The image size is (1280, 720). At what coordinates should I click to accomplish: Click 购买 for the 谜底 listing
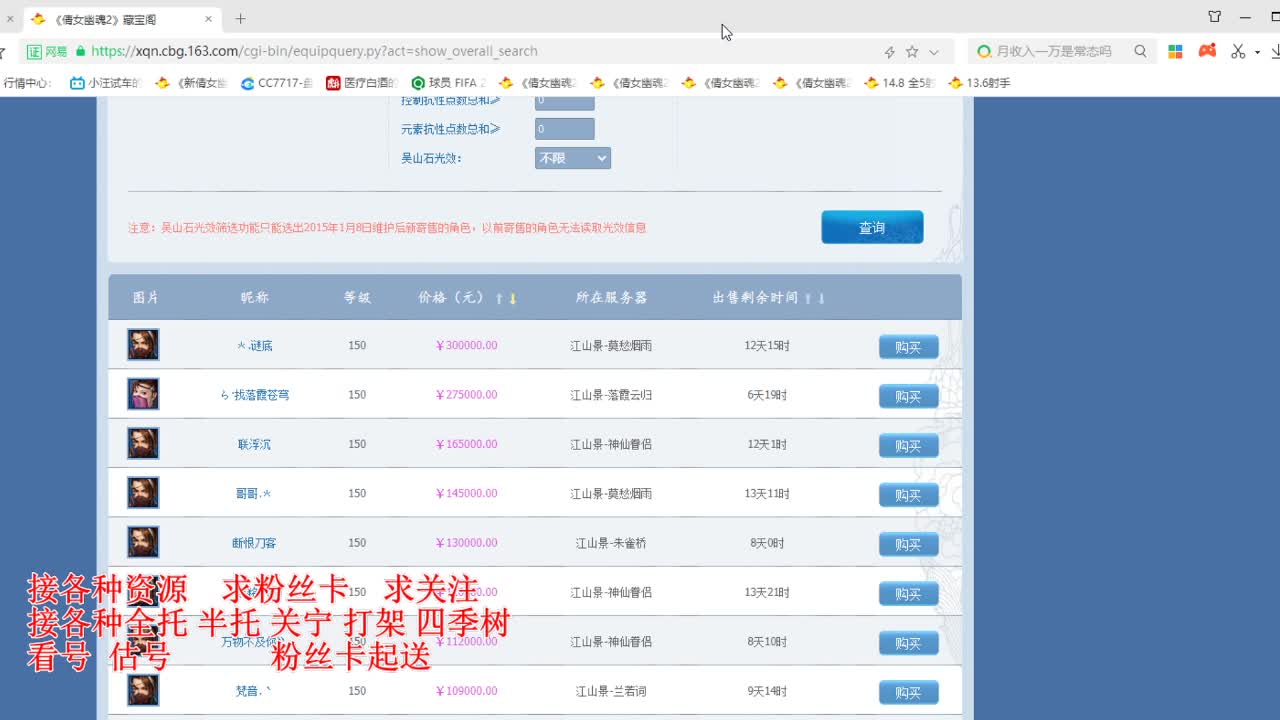tap(907, 345)
